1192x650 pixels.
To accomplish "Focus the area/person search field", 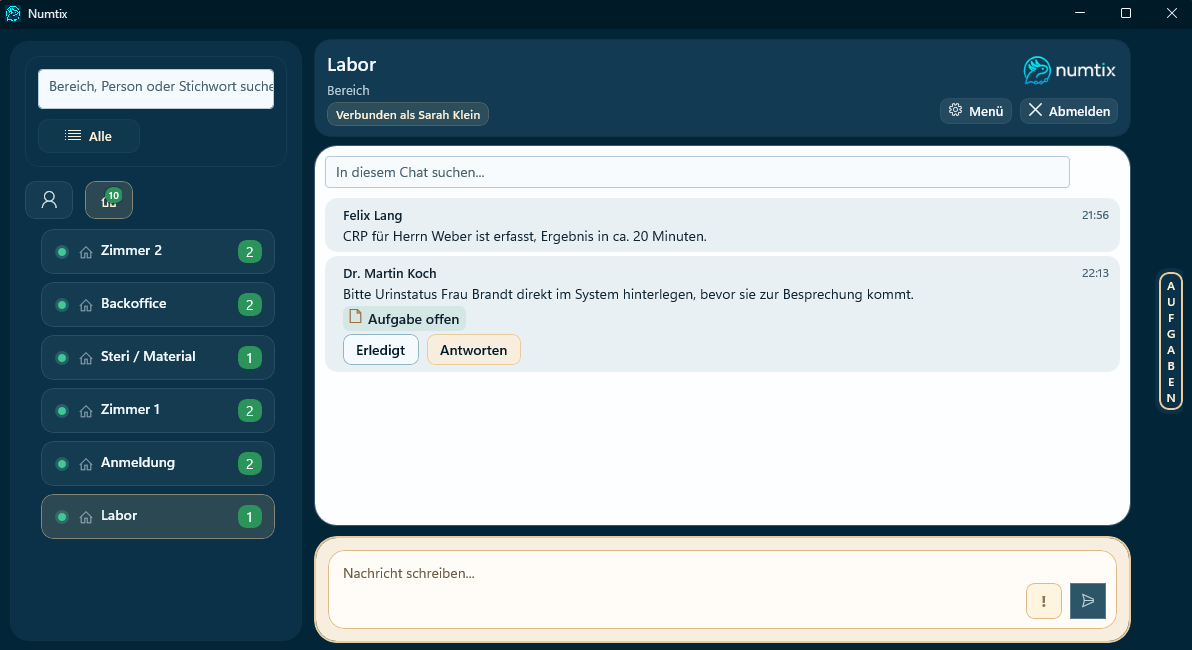I will [156, 88].
